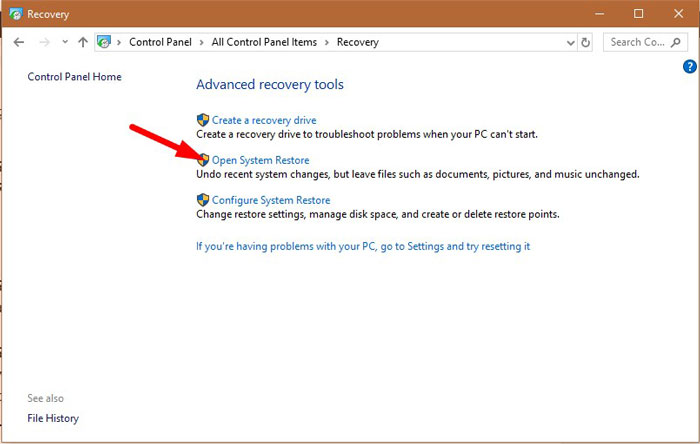Click the Recovery title bar icon
Viewport: 700px width, 444px height.
[16, 14]
